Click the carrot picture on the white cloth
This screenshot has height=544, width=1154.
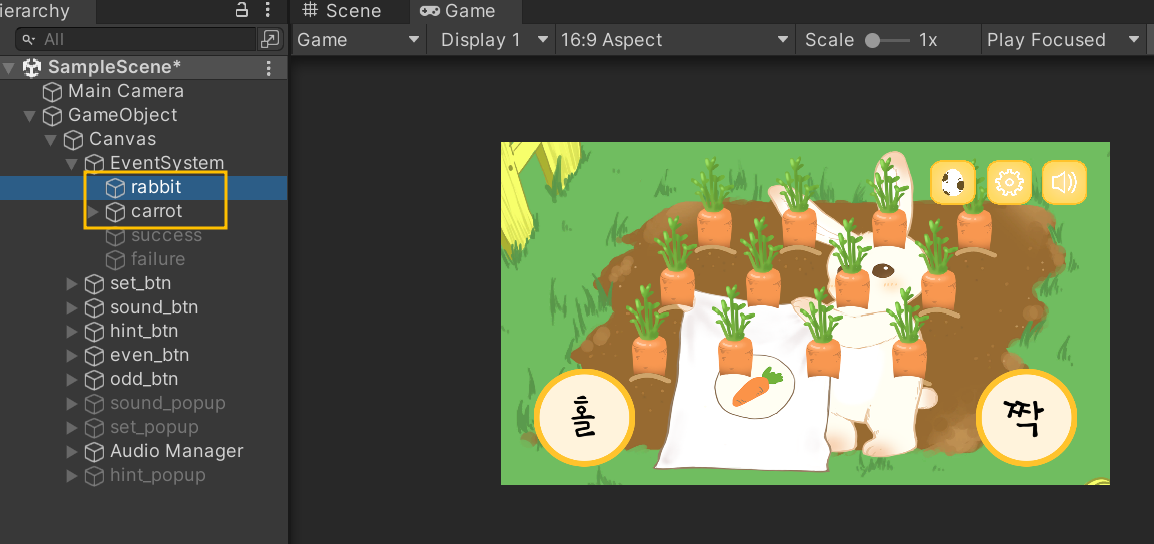(x=755, y=388)
